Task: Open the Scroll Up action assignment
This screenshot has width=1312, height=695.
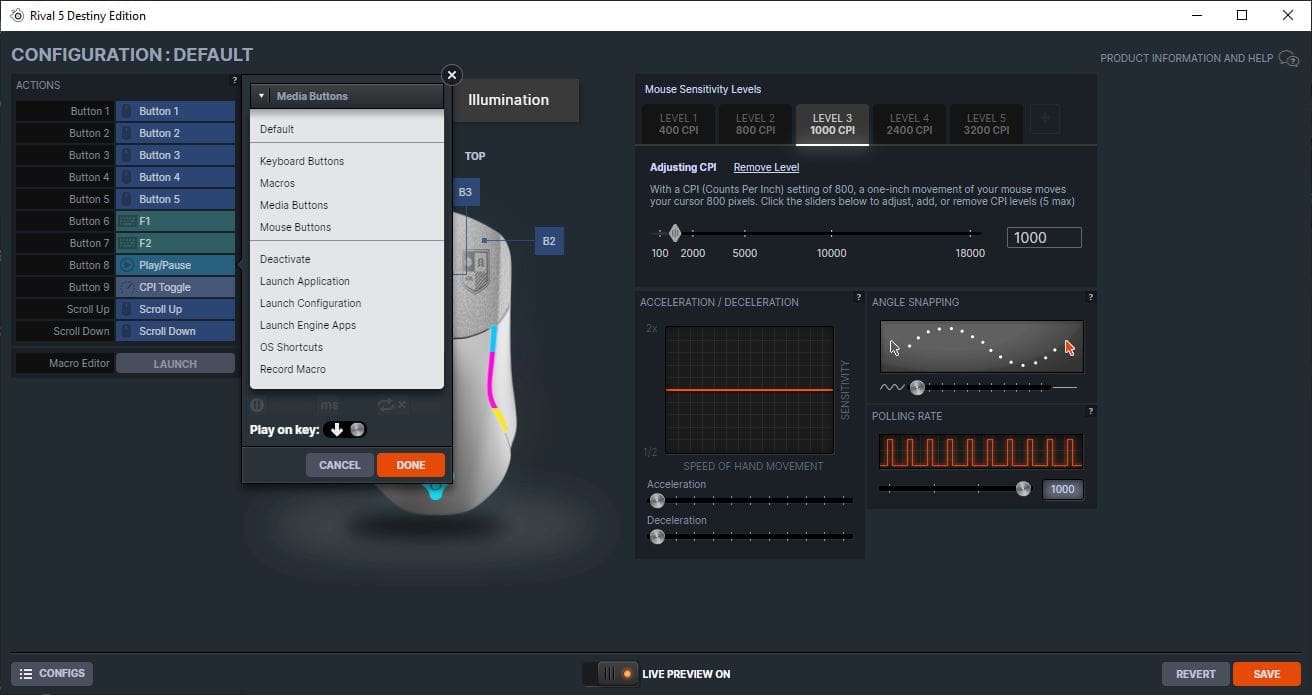Action: coord(175,309)
